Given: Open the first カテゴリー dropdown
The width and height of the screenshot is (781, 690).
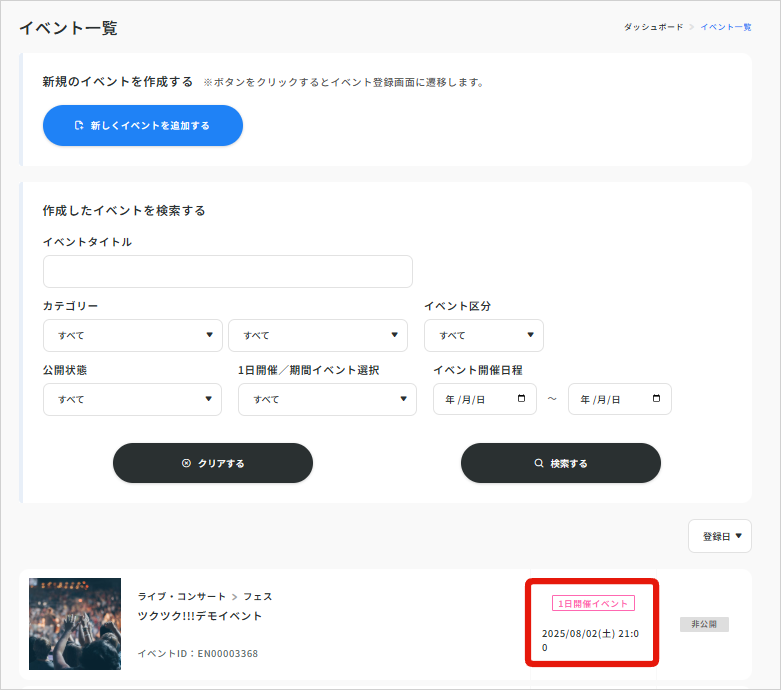Looking at the screenshot, I should [132, 336].
